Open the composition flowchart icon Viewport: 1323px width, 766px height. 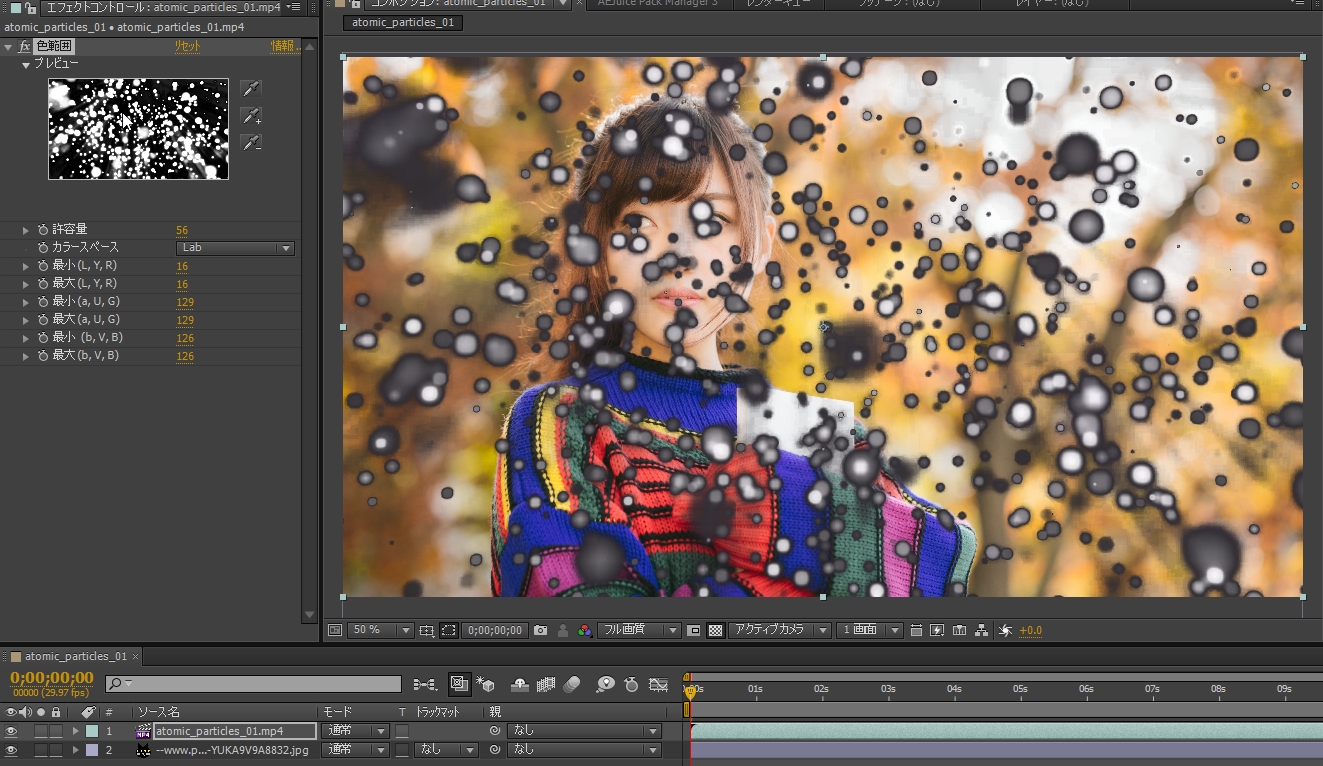tap(981, 630)
